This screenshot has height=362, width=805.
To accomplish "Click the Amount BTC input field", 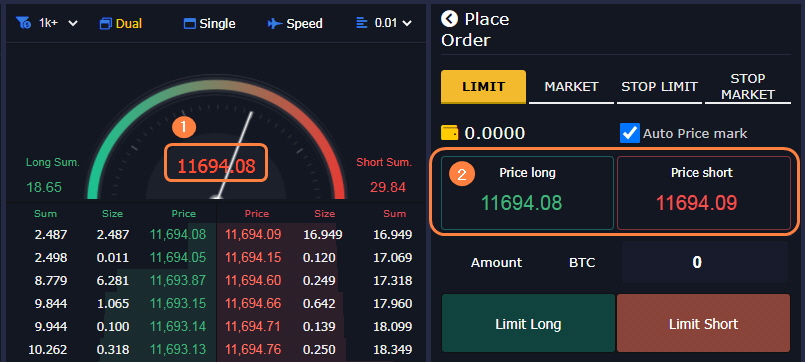I will (705, 262).
